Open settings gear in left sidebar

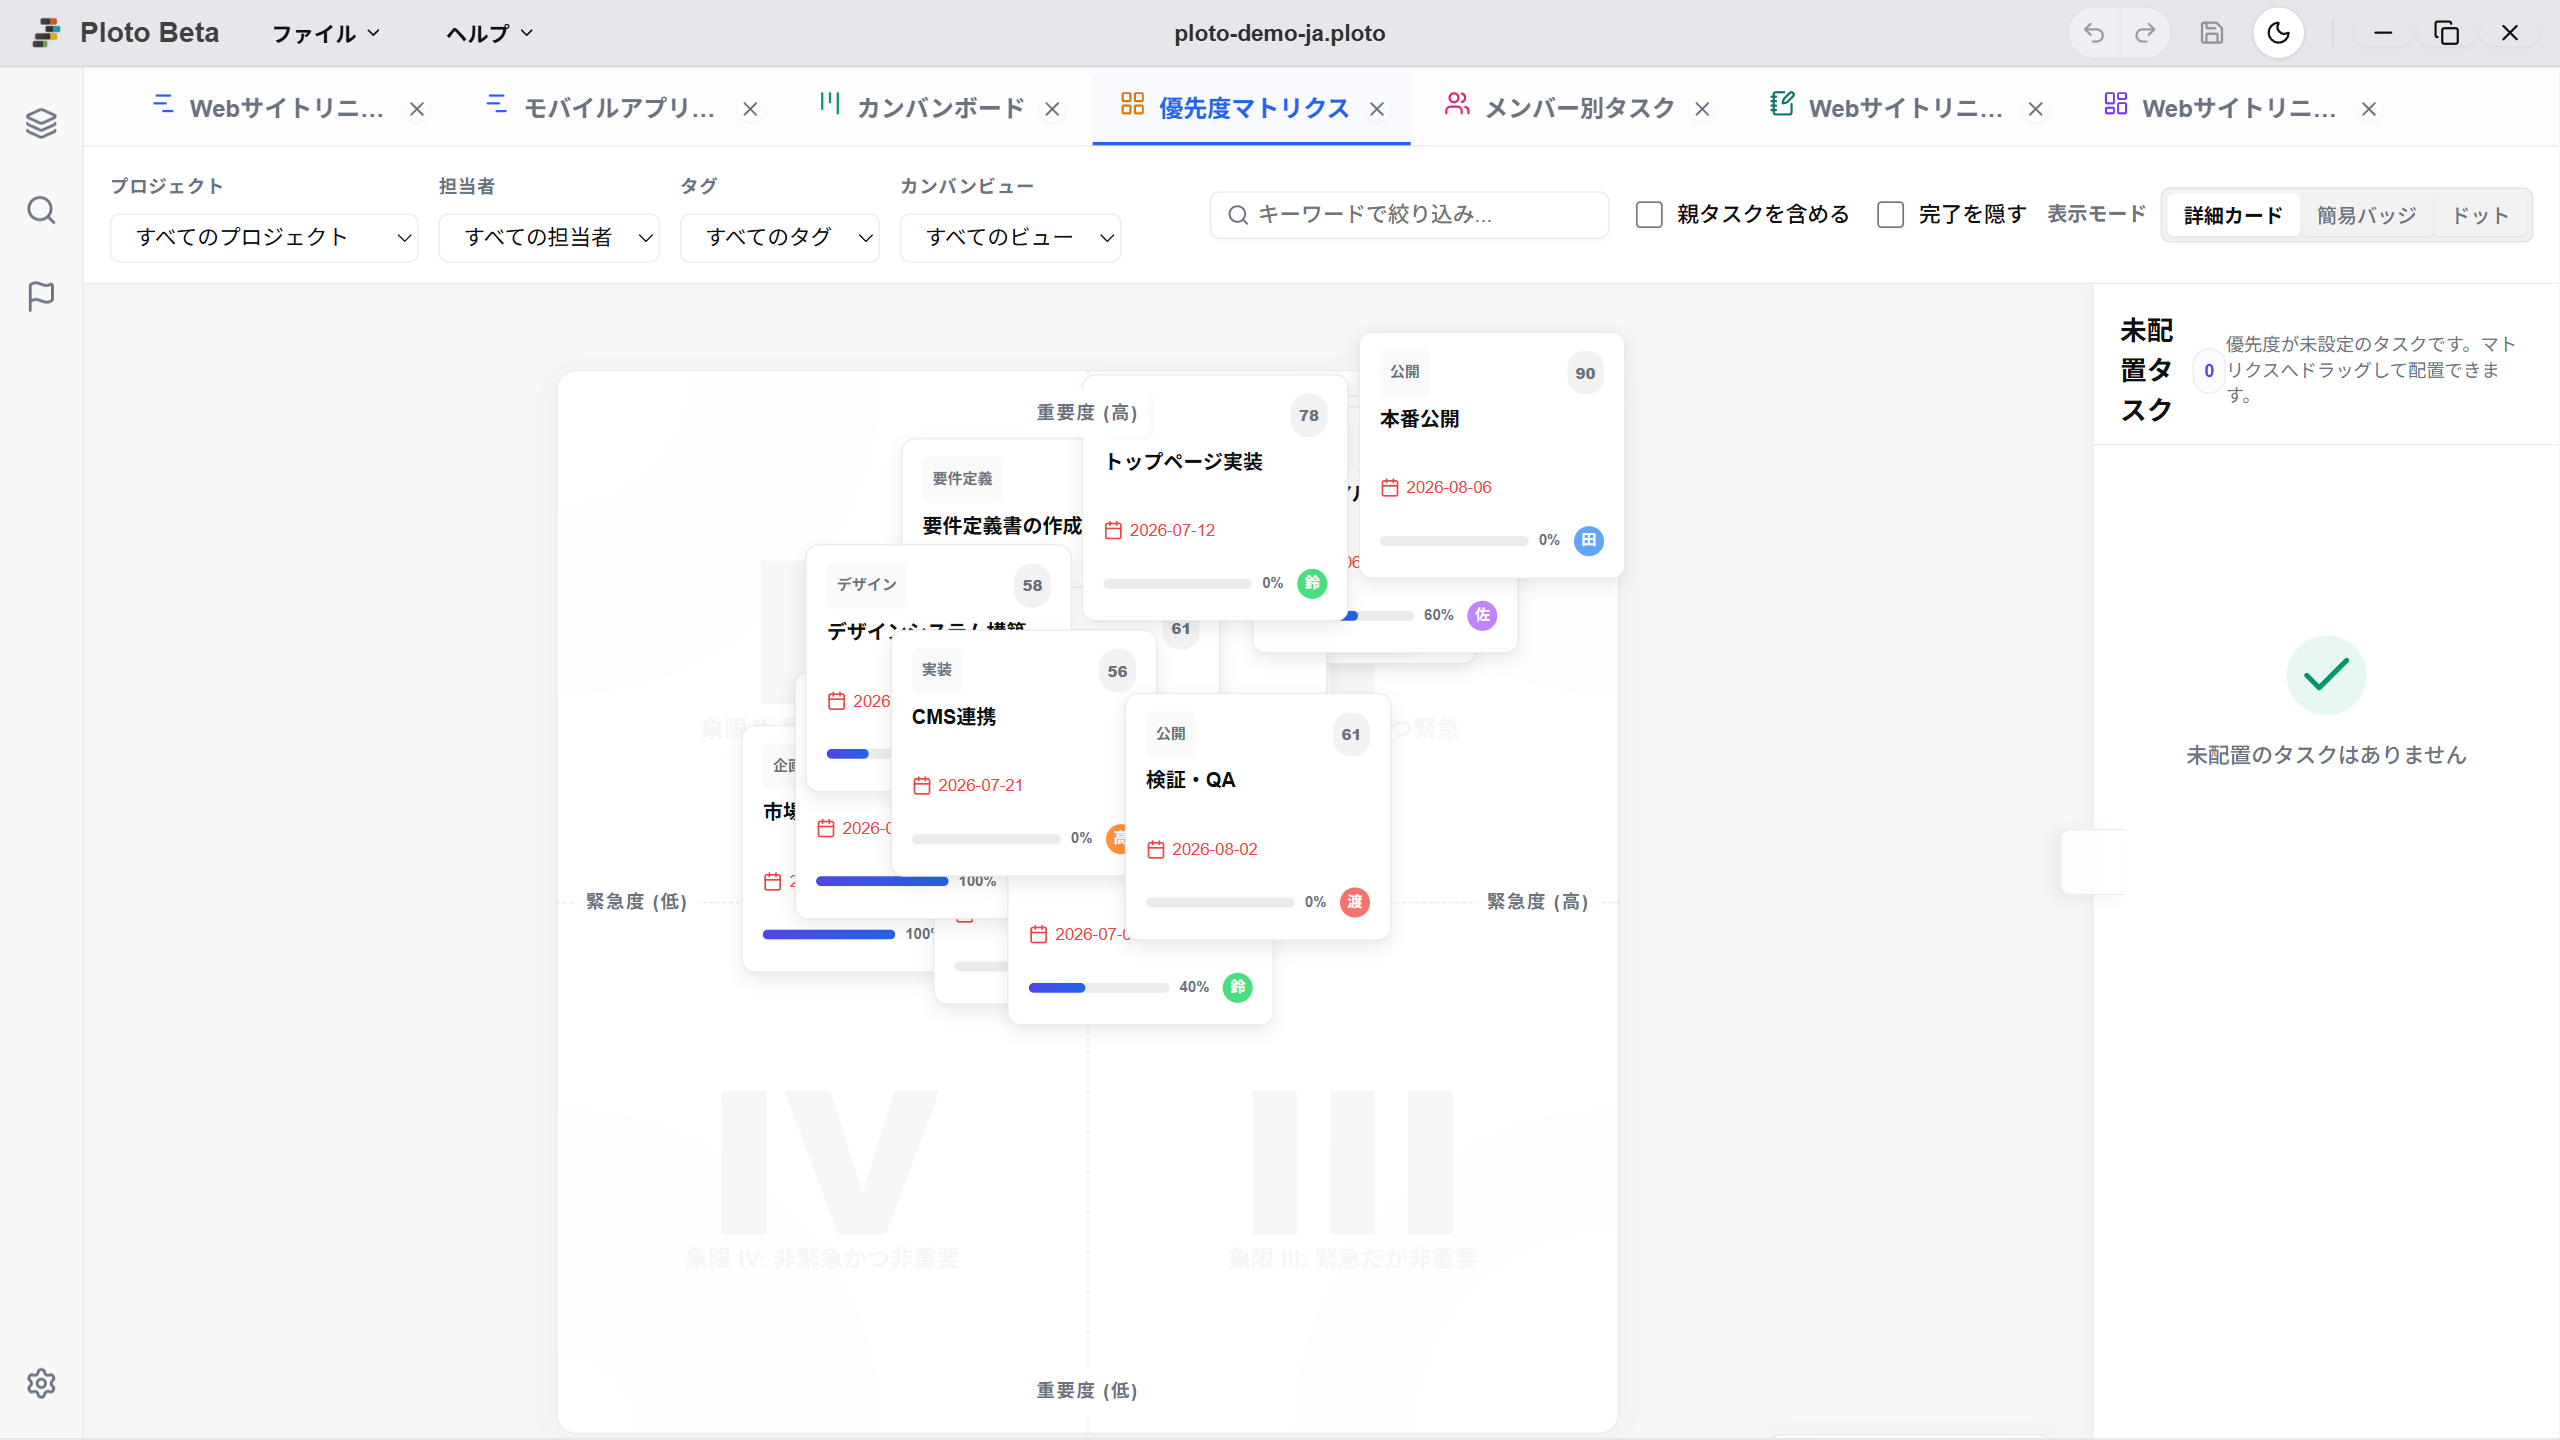[41, 1383]
